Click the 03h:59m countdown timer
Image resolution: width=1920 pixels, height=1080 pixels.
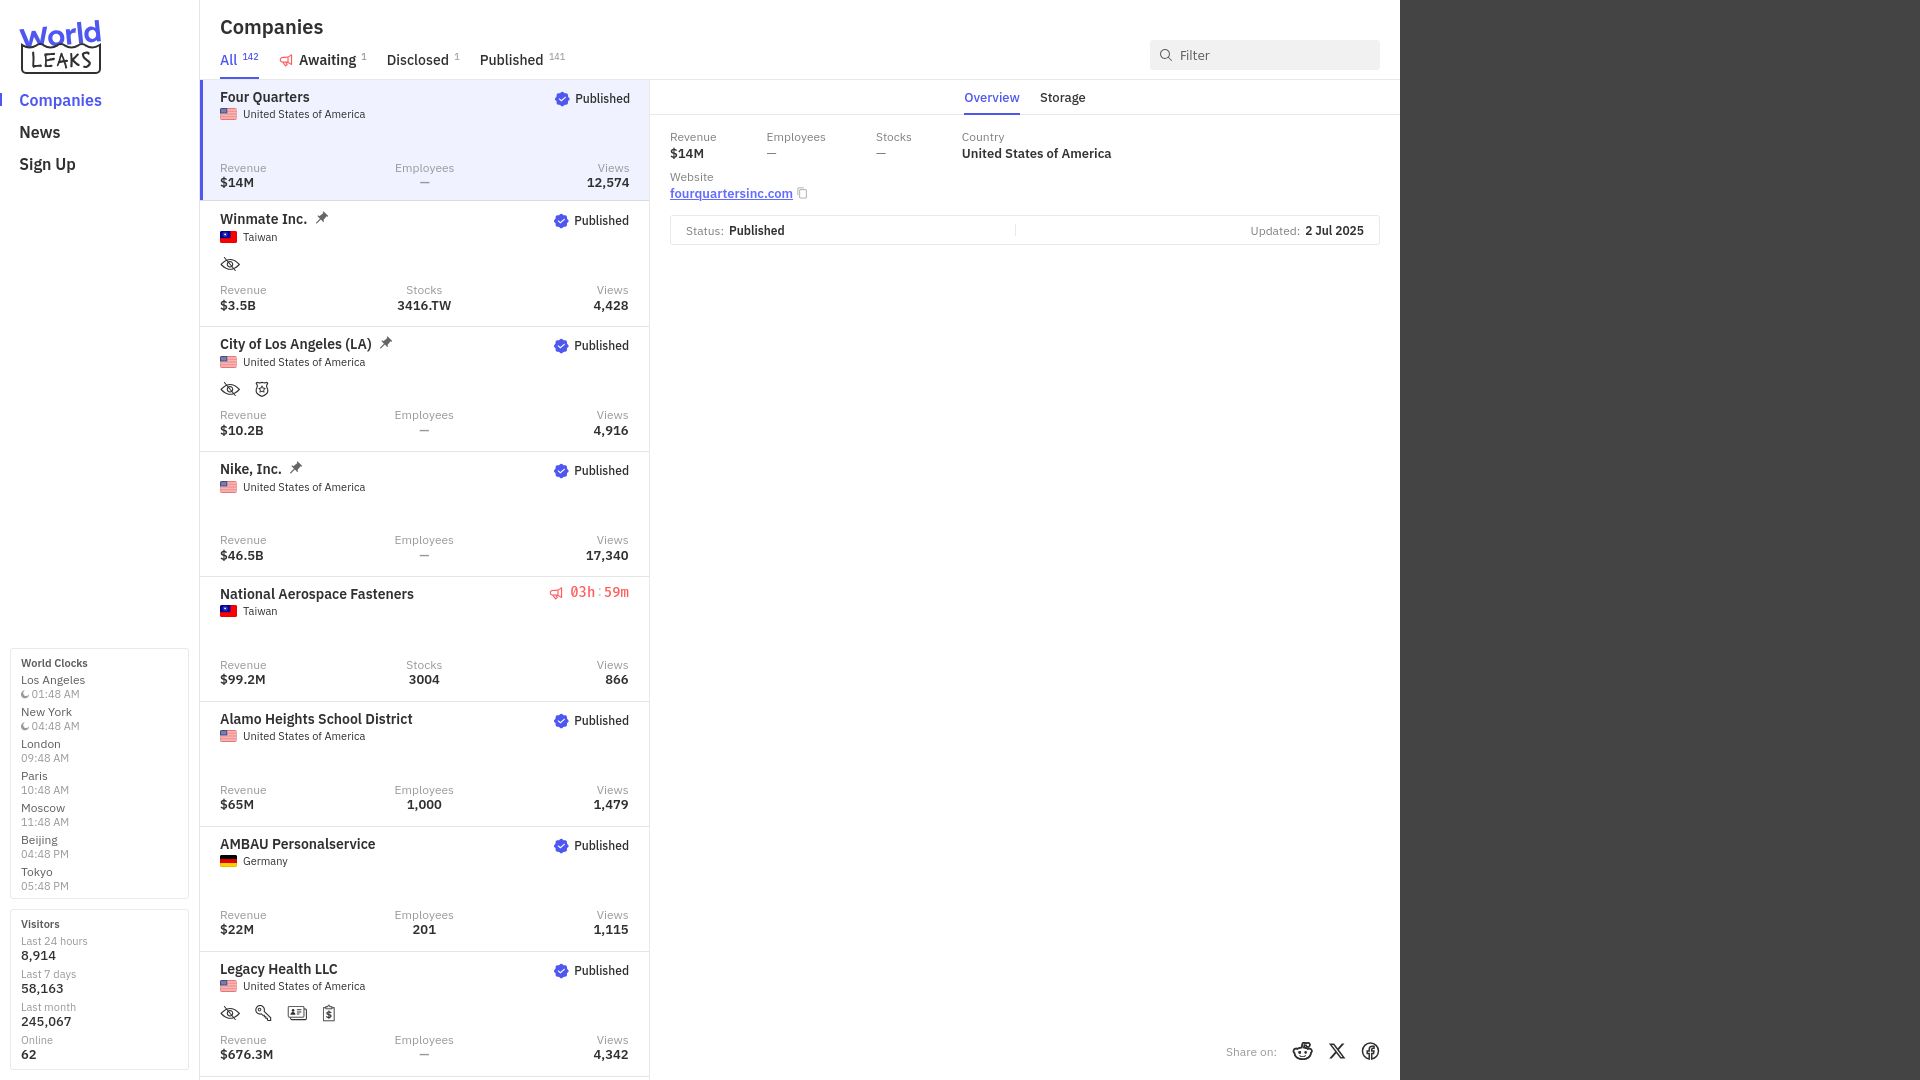[x=599, y=592]
